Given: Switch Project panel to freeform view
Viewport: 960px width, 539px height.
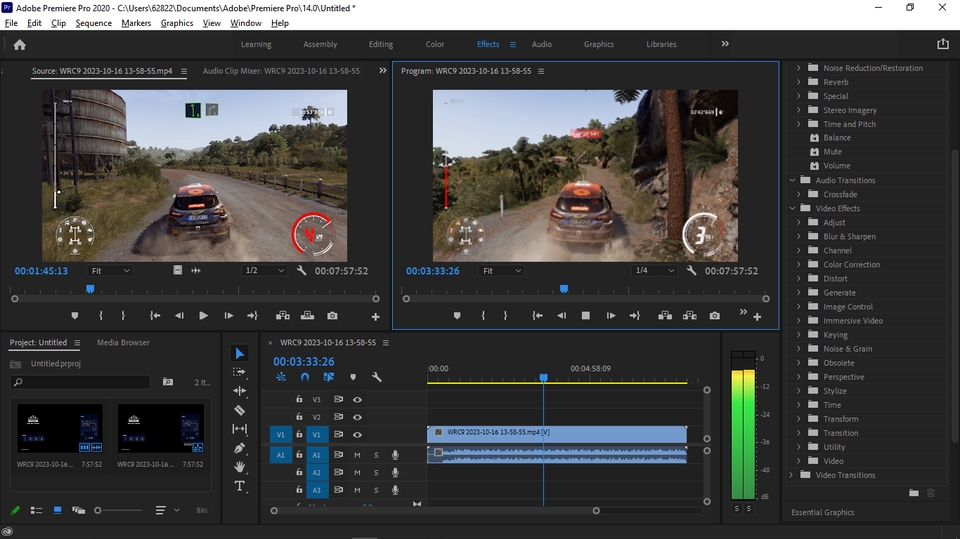Looking at the screenshot, I should pos(78,510).
